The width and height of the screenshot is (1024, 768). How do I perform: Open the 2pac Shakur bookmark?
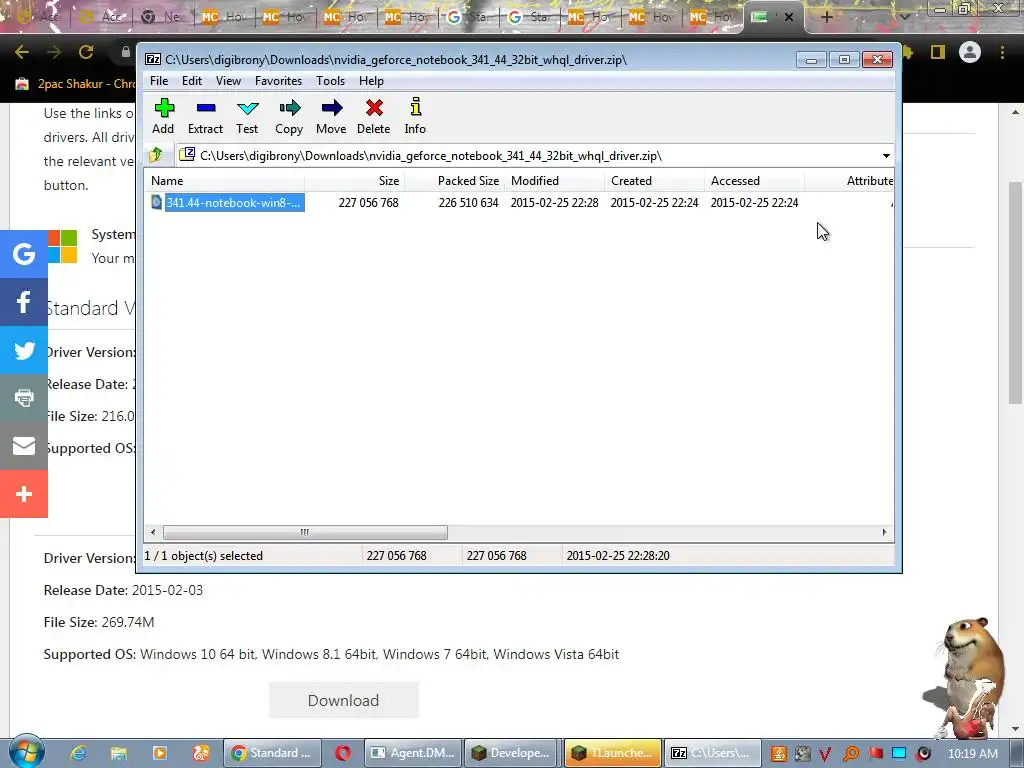point(74,84)
